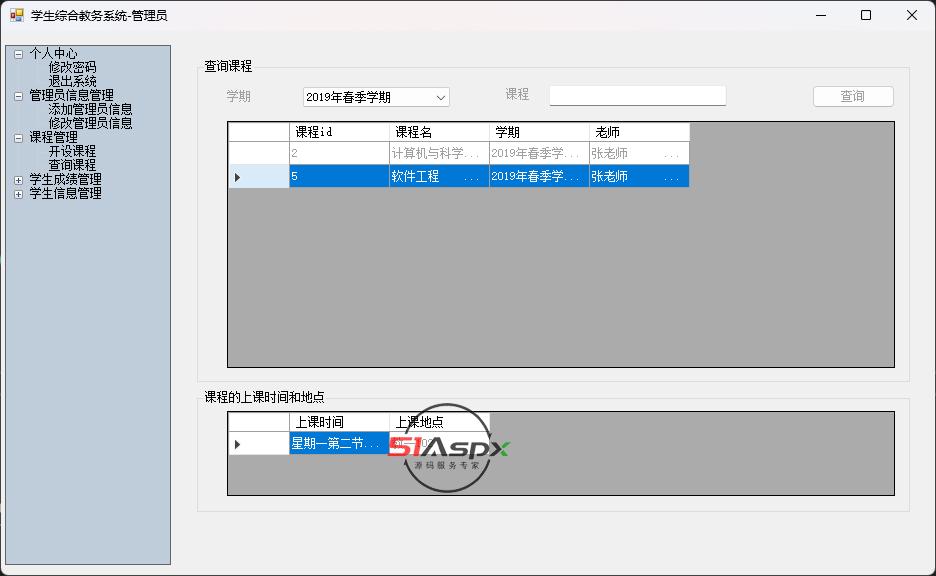The height and width of the screenshot is (576, 936).
Task: Sort by the 学期 column header
Action: 539,132
